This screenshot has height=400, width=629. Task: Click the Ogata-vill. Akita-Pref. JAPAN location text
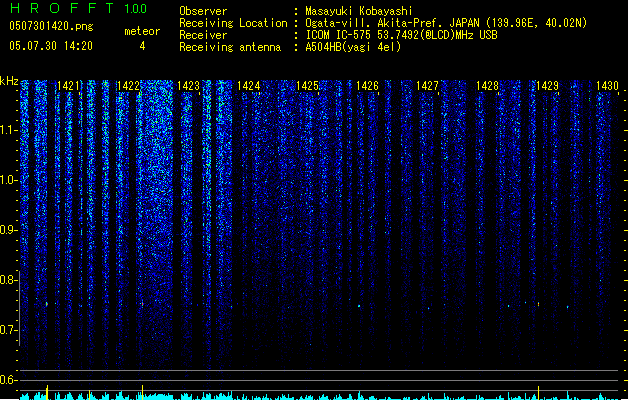coord(446,23)
